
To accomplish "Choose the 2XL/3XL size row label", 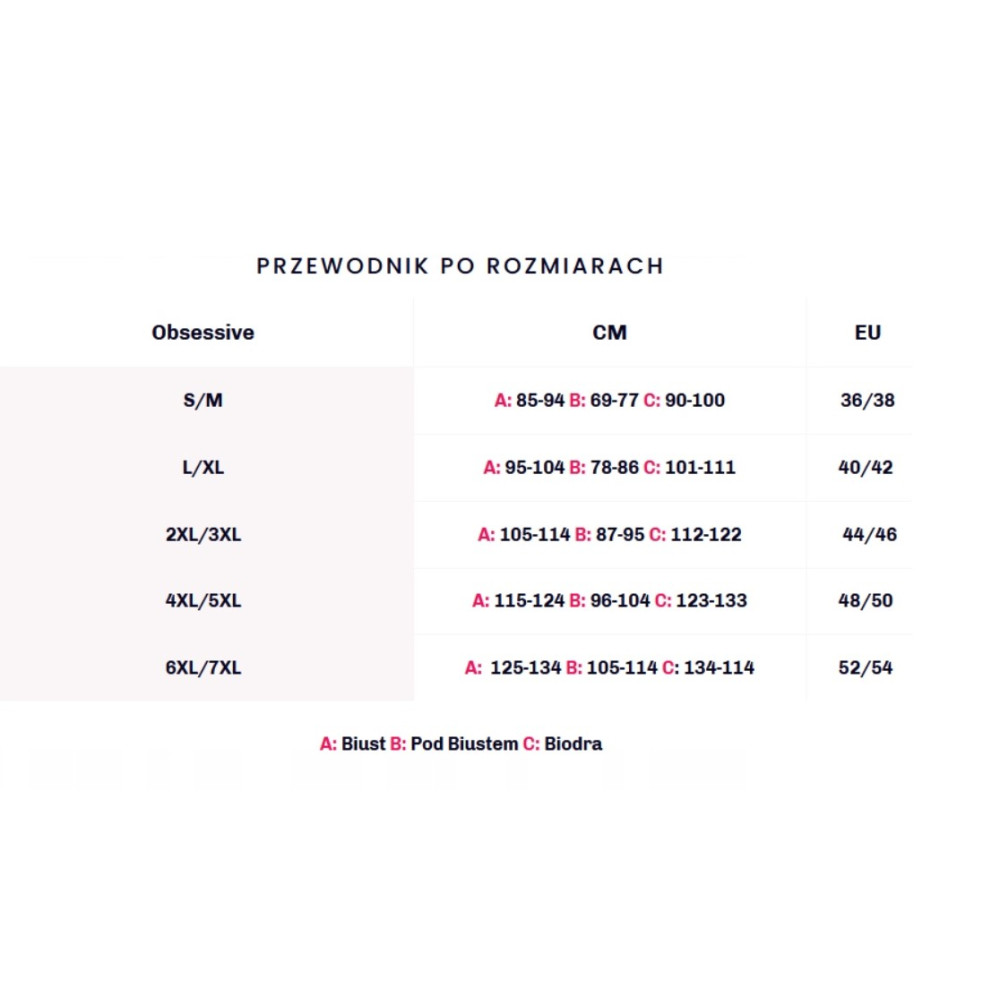I will click(x=203, y=534).
